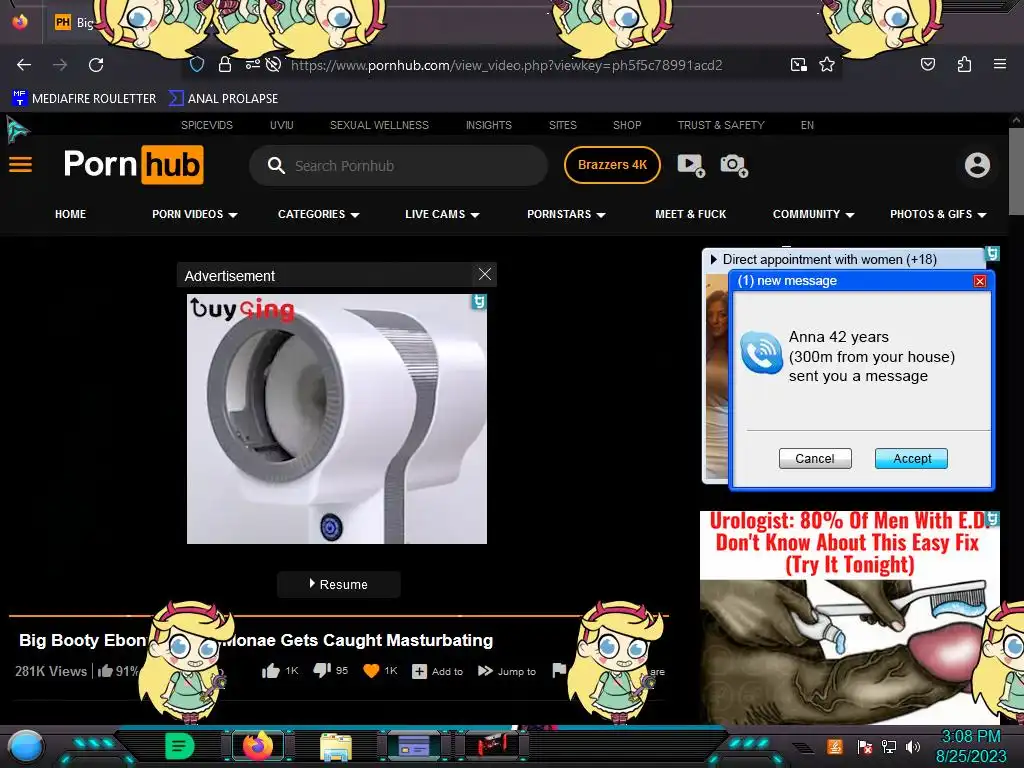1024x768 pixels.
Task: Report the video with the flag icon
Action: click(x=559, y=671)
